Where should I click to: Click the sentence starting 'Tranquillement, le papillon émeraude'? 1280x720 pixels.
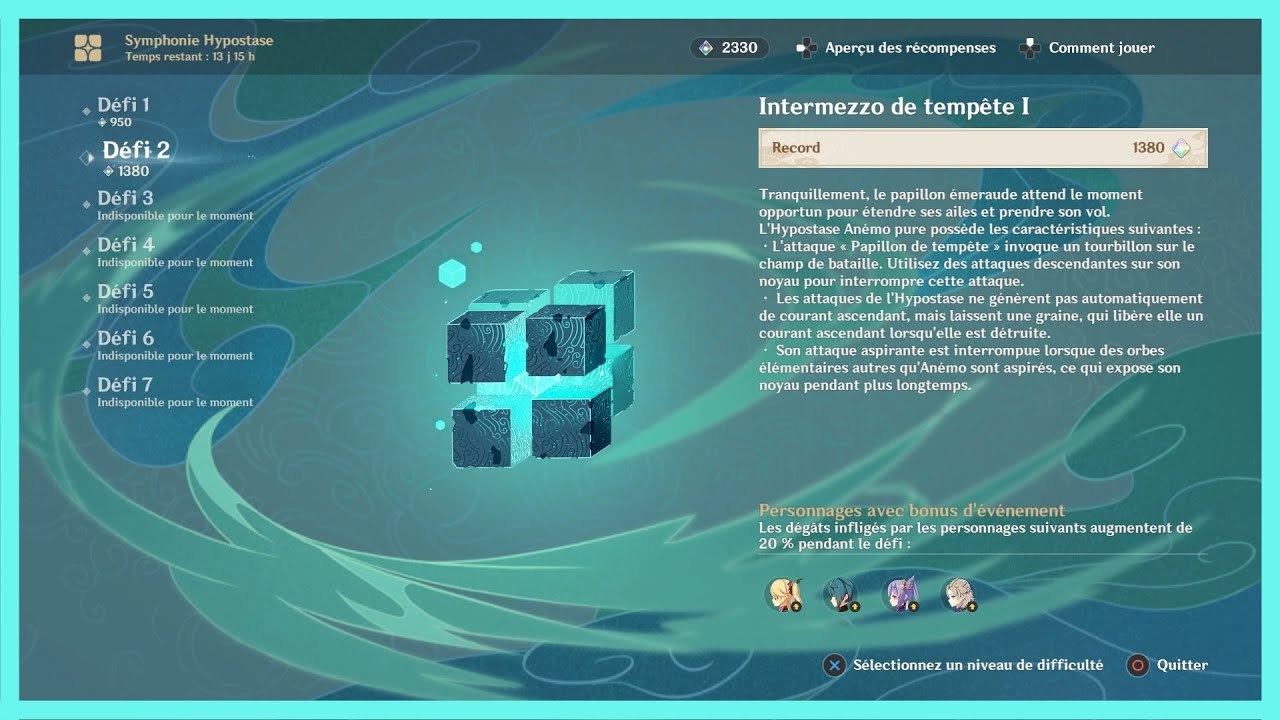click(x=951, y=203)
